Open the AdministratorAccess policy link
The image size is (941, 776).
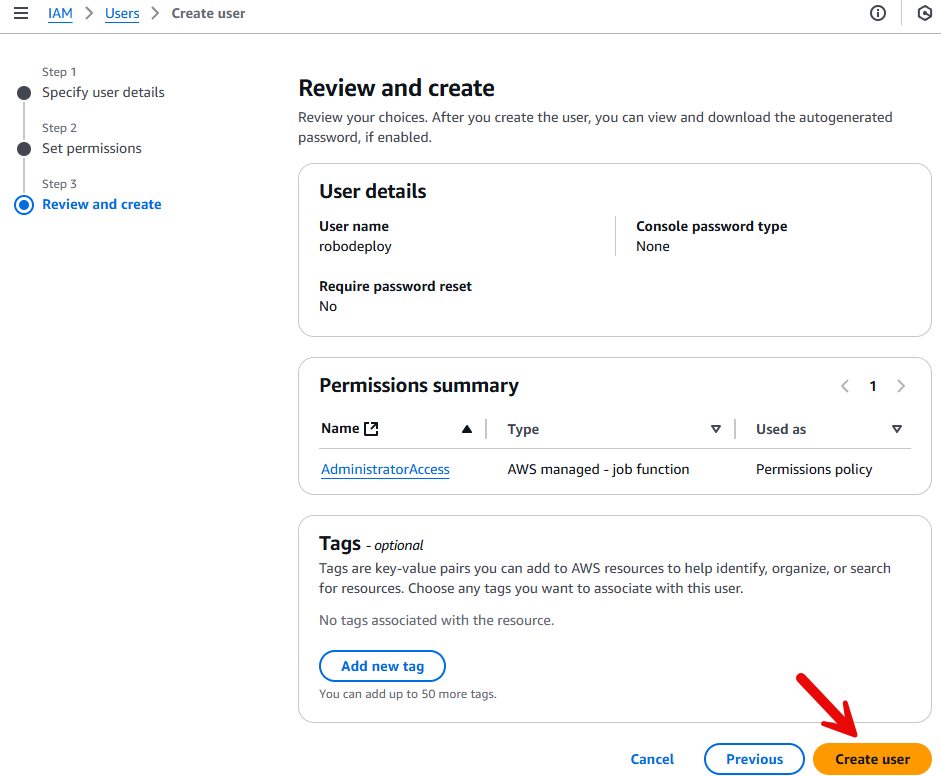385,469
